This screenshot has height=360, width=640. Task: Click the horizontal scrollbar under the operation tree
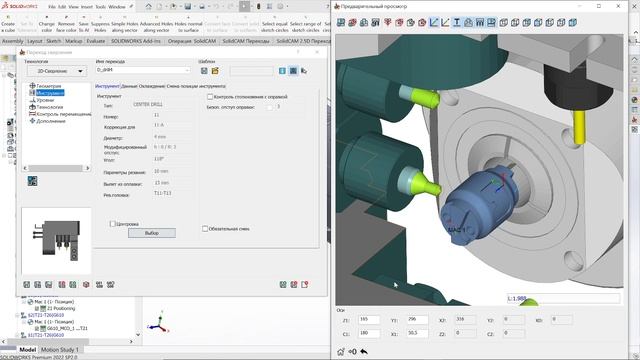pos(57,168)
